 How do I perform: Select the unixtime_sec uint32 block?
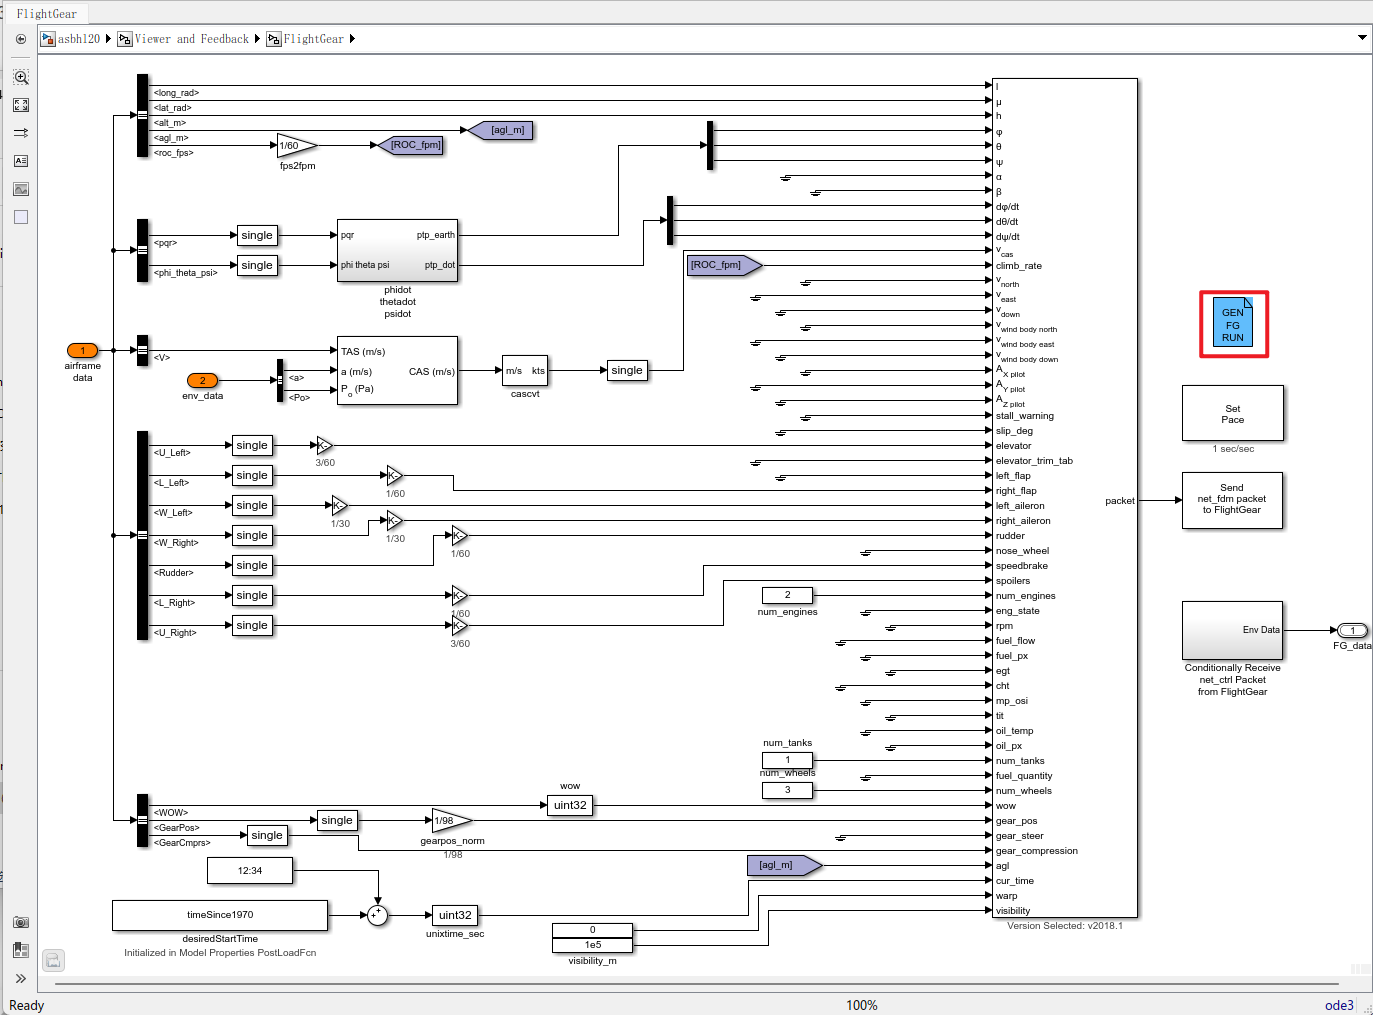[x=455, y=915]
